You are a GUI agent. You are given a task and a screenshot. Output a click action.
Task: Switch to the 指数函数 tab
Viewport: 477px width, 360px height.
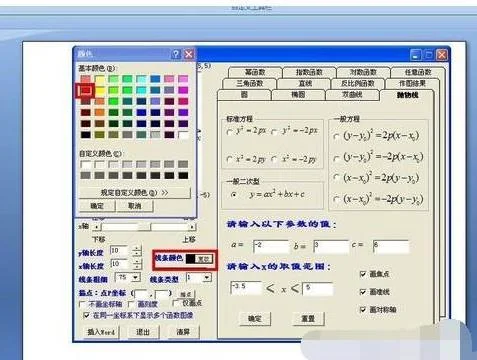309,72
